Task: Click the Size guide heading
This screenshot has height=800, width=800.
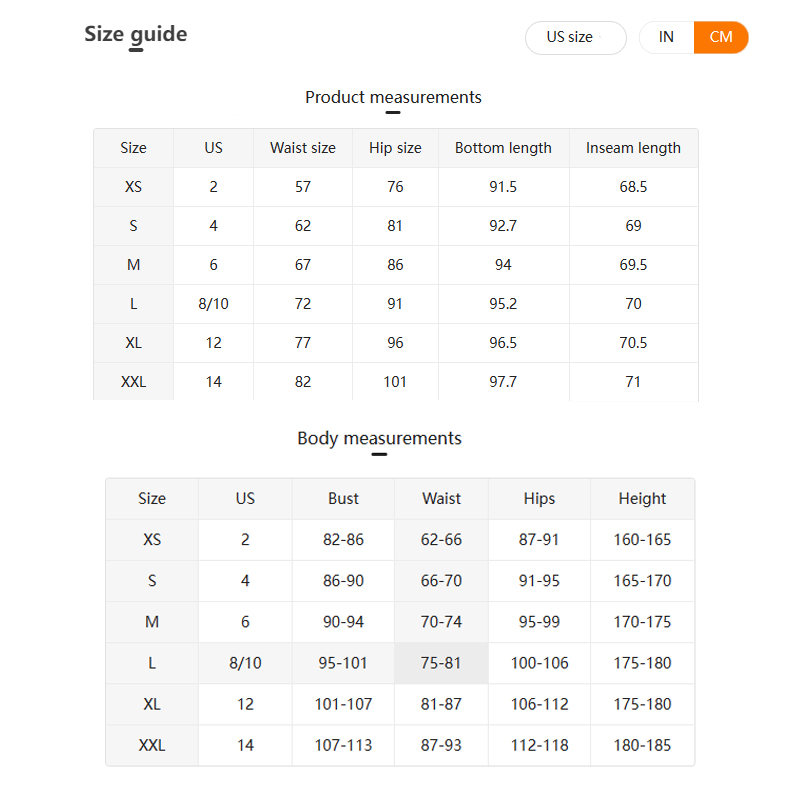Action: (x=136, y=35)
